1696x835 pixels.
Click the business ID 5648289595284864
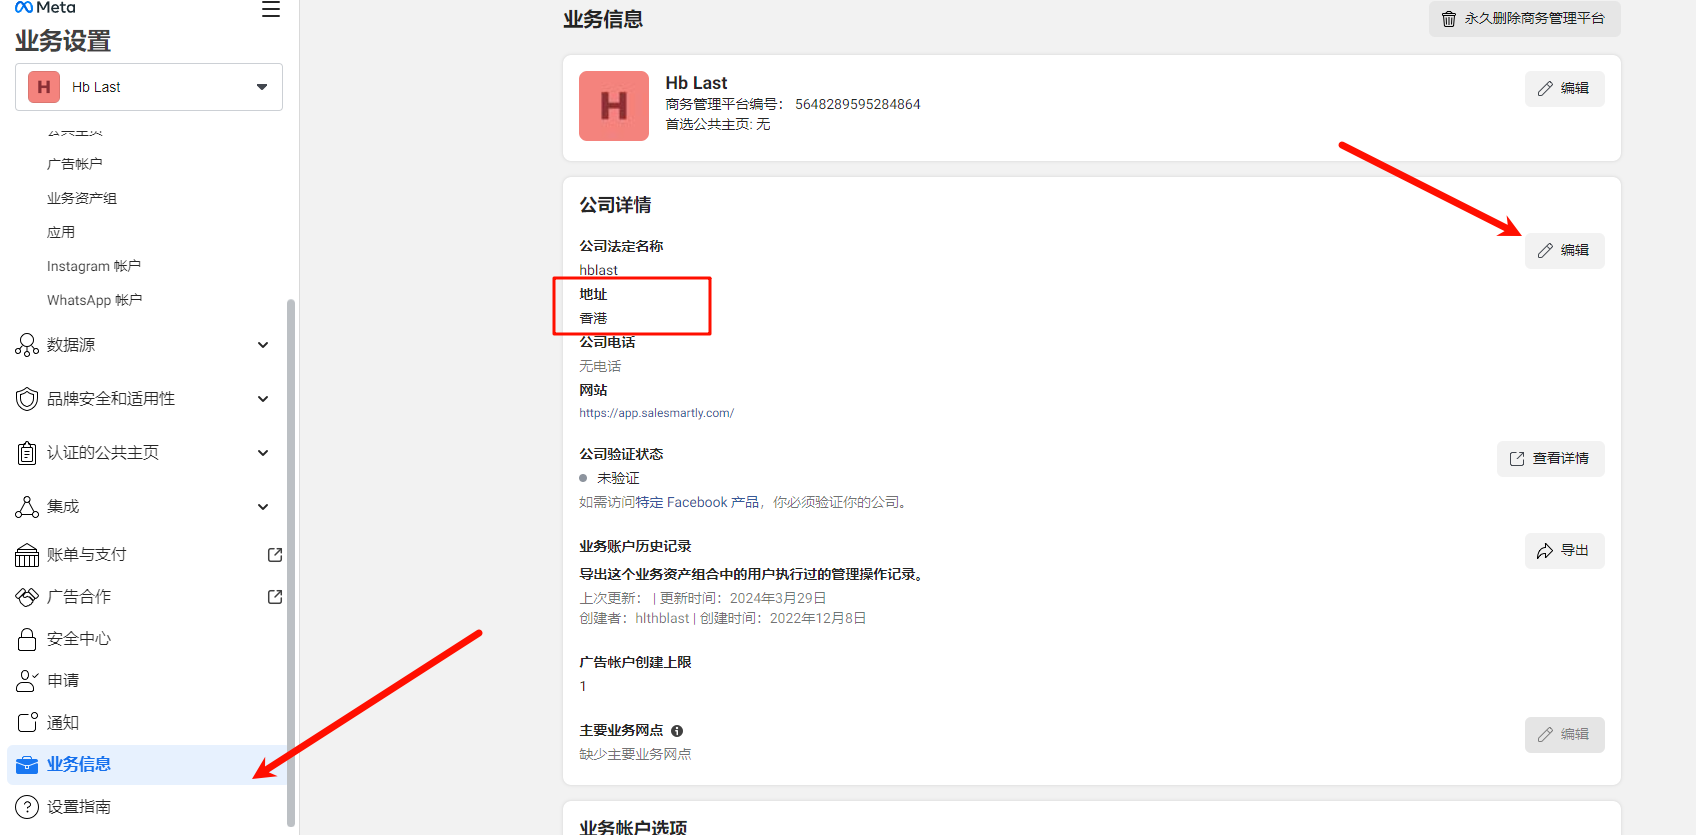[x=858, y=104]
